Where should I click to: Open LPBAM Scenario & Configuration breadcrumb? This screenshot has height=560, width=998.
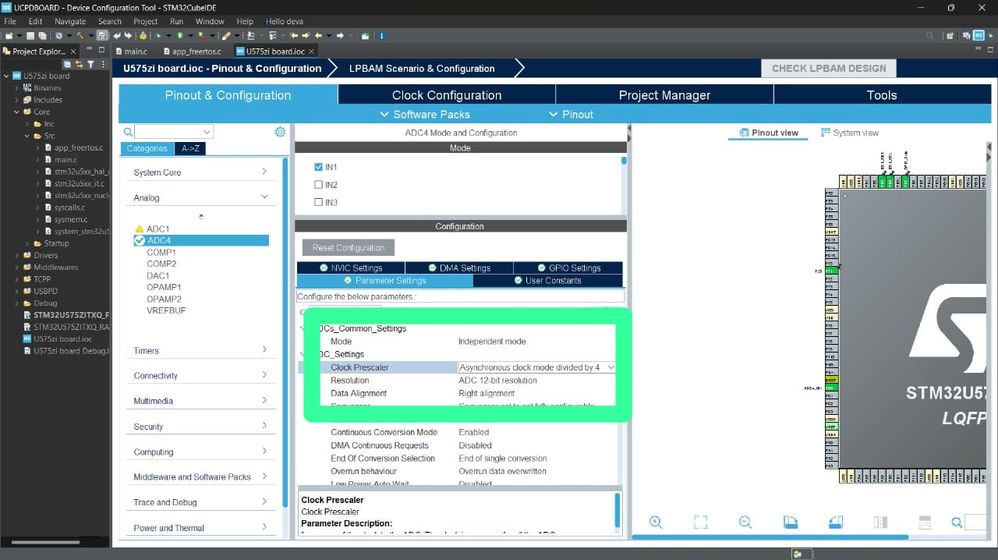(x=421, y=68)
